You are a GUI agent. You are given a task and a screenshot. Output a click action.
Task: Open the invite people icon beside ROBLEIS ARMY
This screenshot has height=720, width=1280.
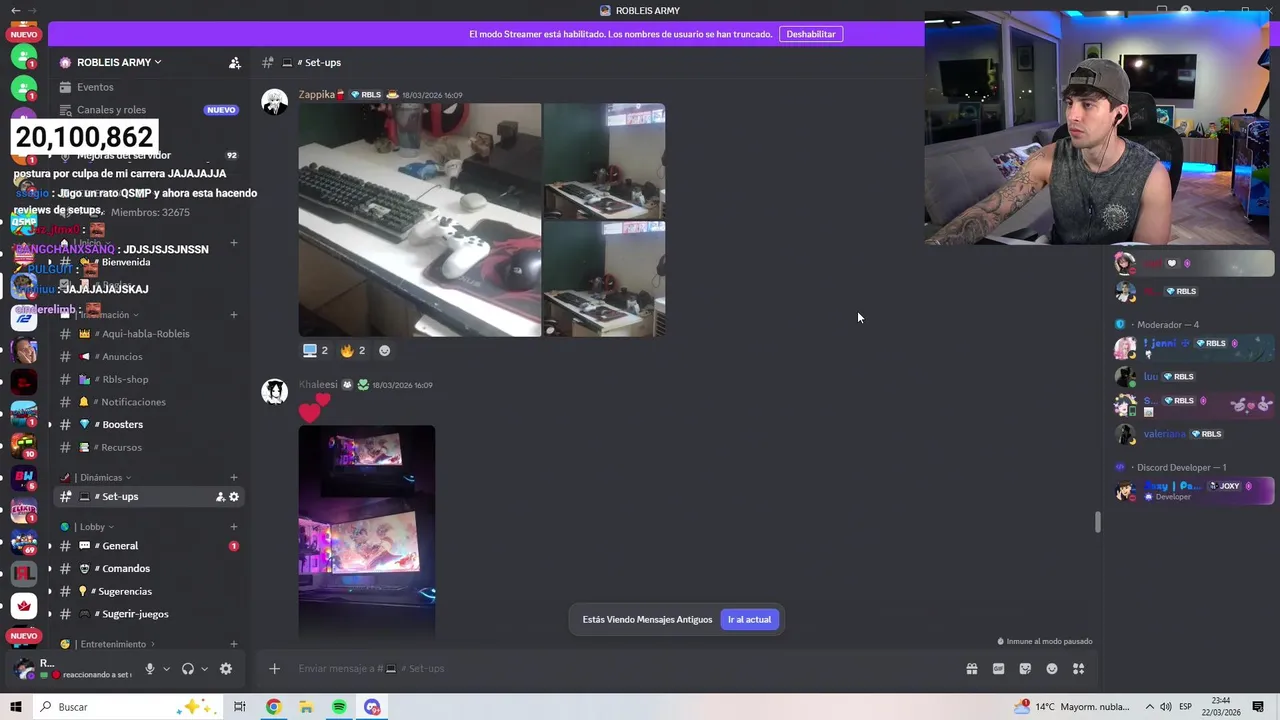click(x=234, y=62)
